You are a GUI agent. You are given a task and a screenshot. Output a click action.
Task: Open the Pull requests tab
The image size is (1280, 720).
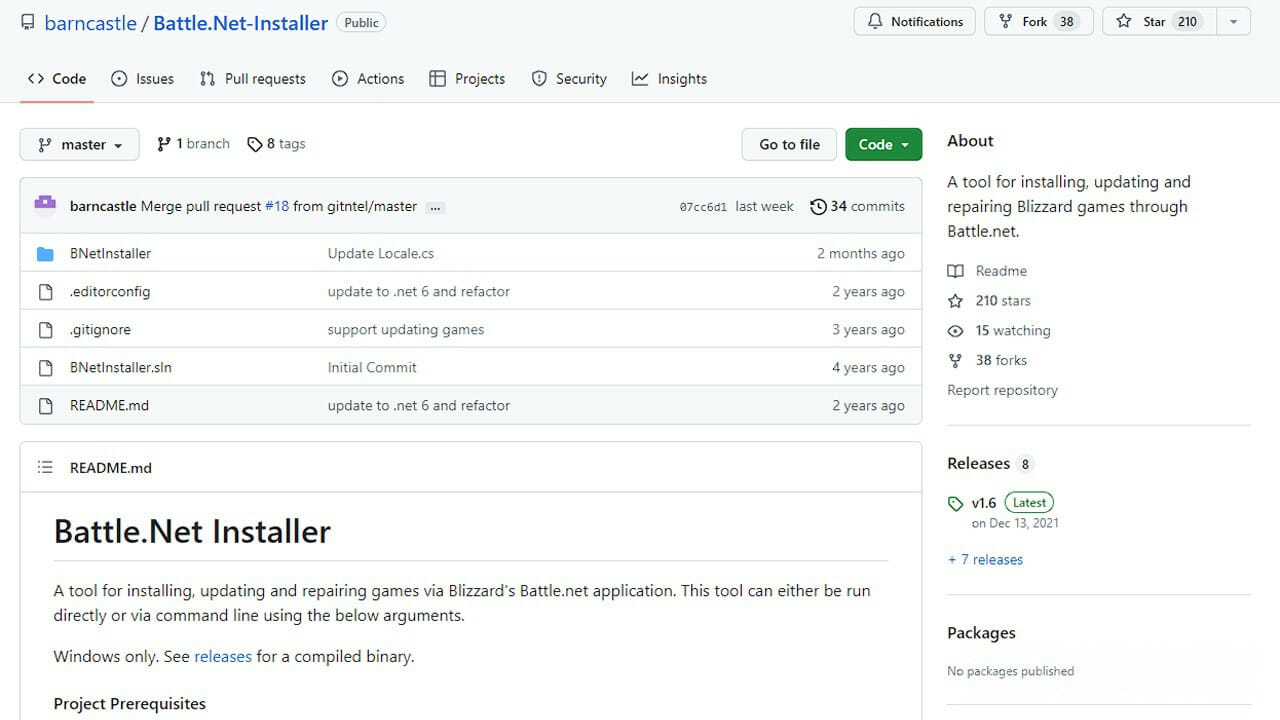click(253, 79)
